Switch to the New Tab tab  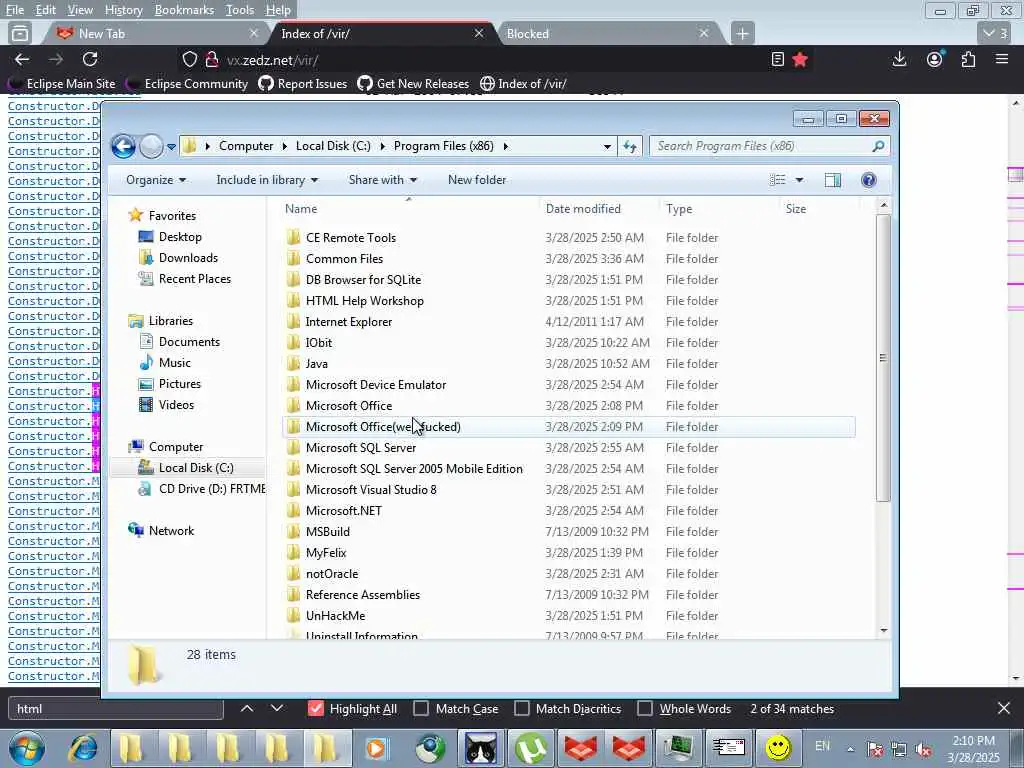coord(155,33)
